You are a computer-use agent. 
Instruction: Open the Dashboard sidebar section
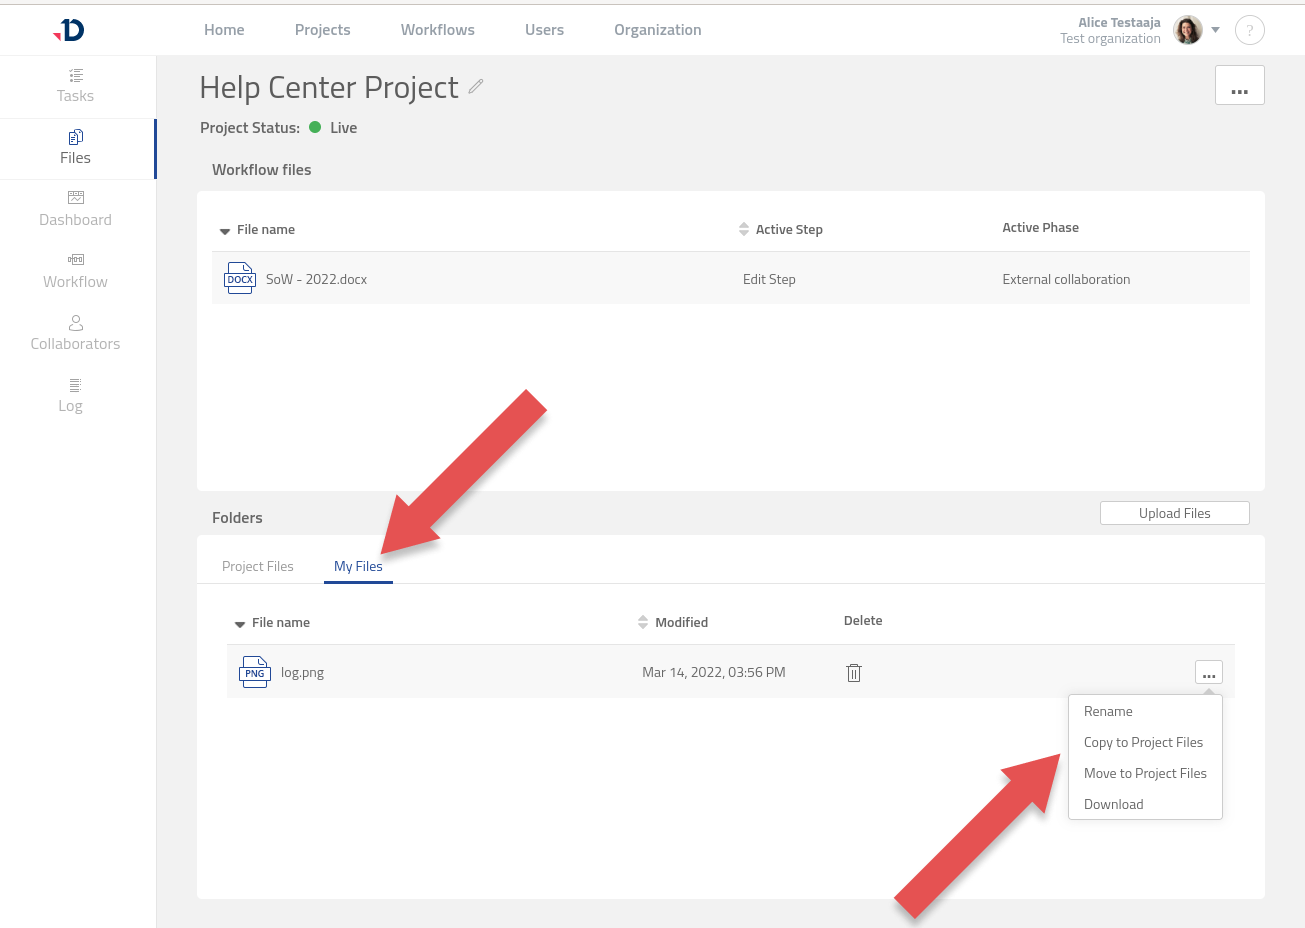pyautogui.click(x=75, y=210)
